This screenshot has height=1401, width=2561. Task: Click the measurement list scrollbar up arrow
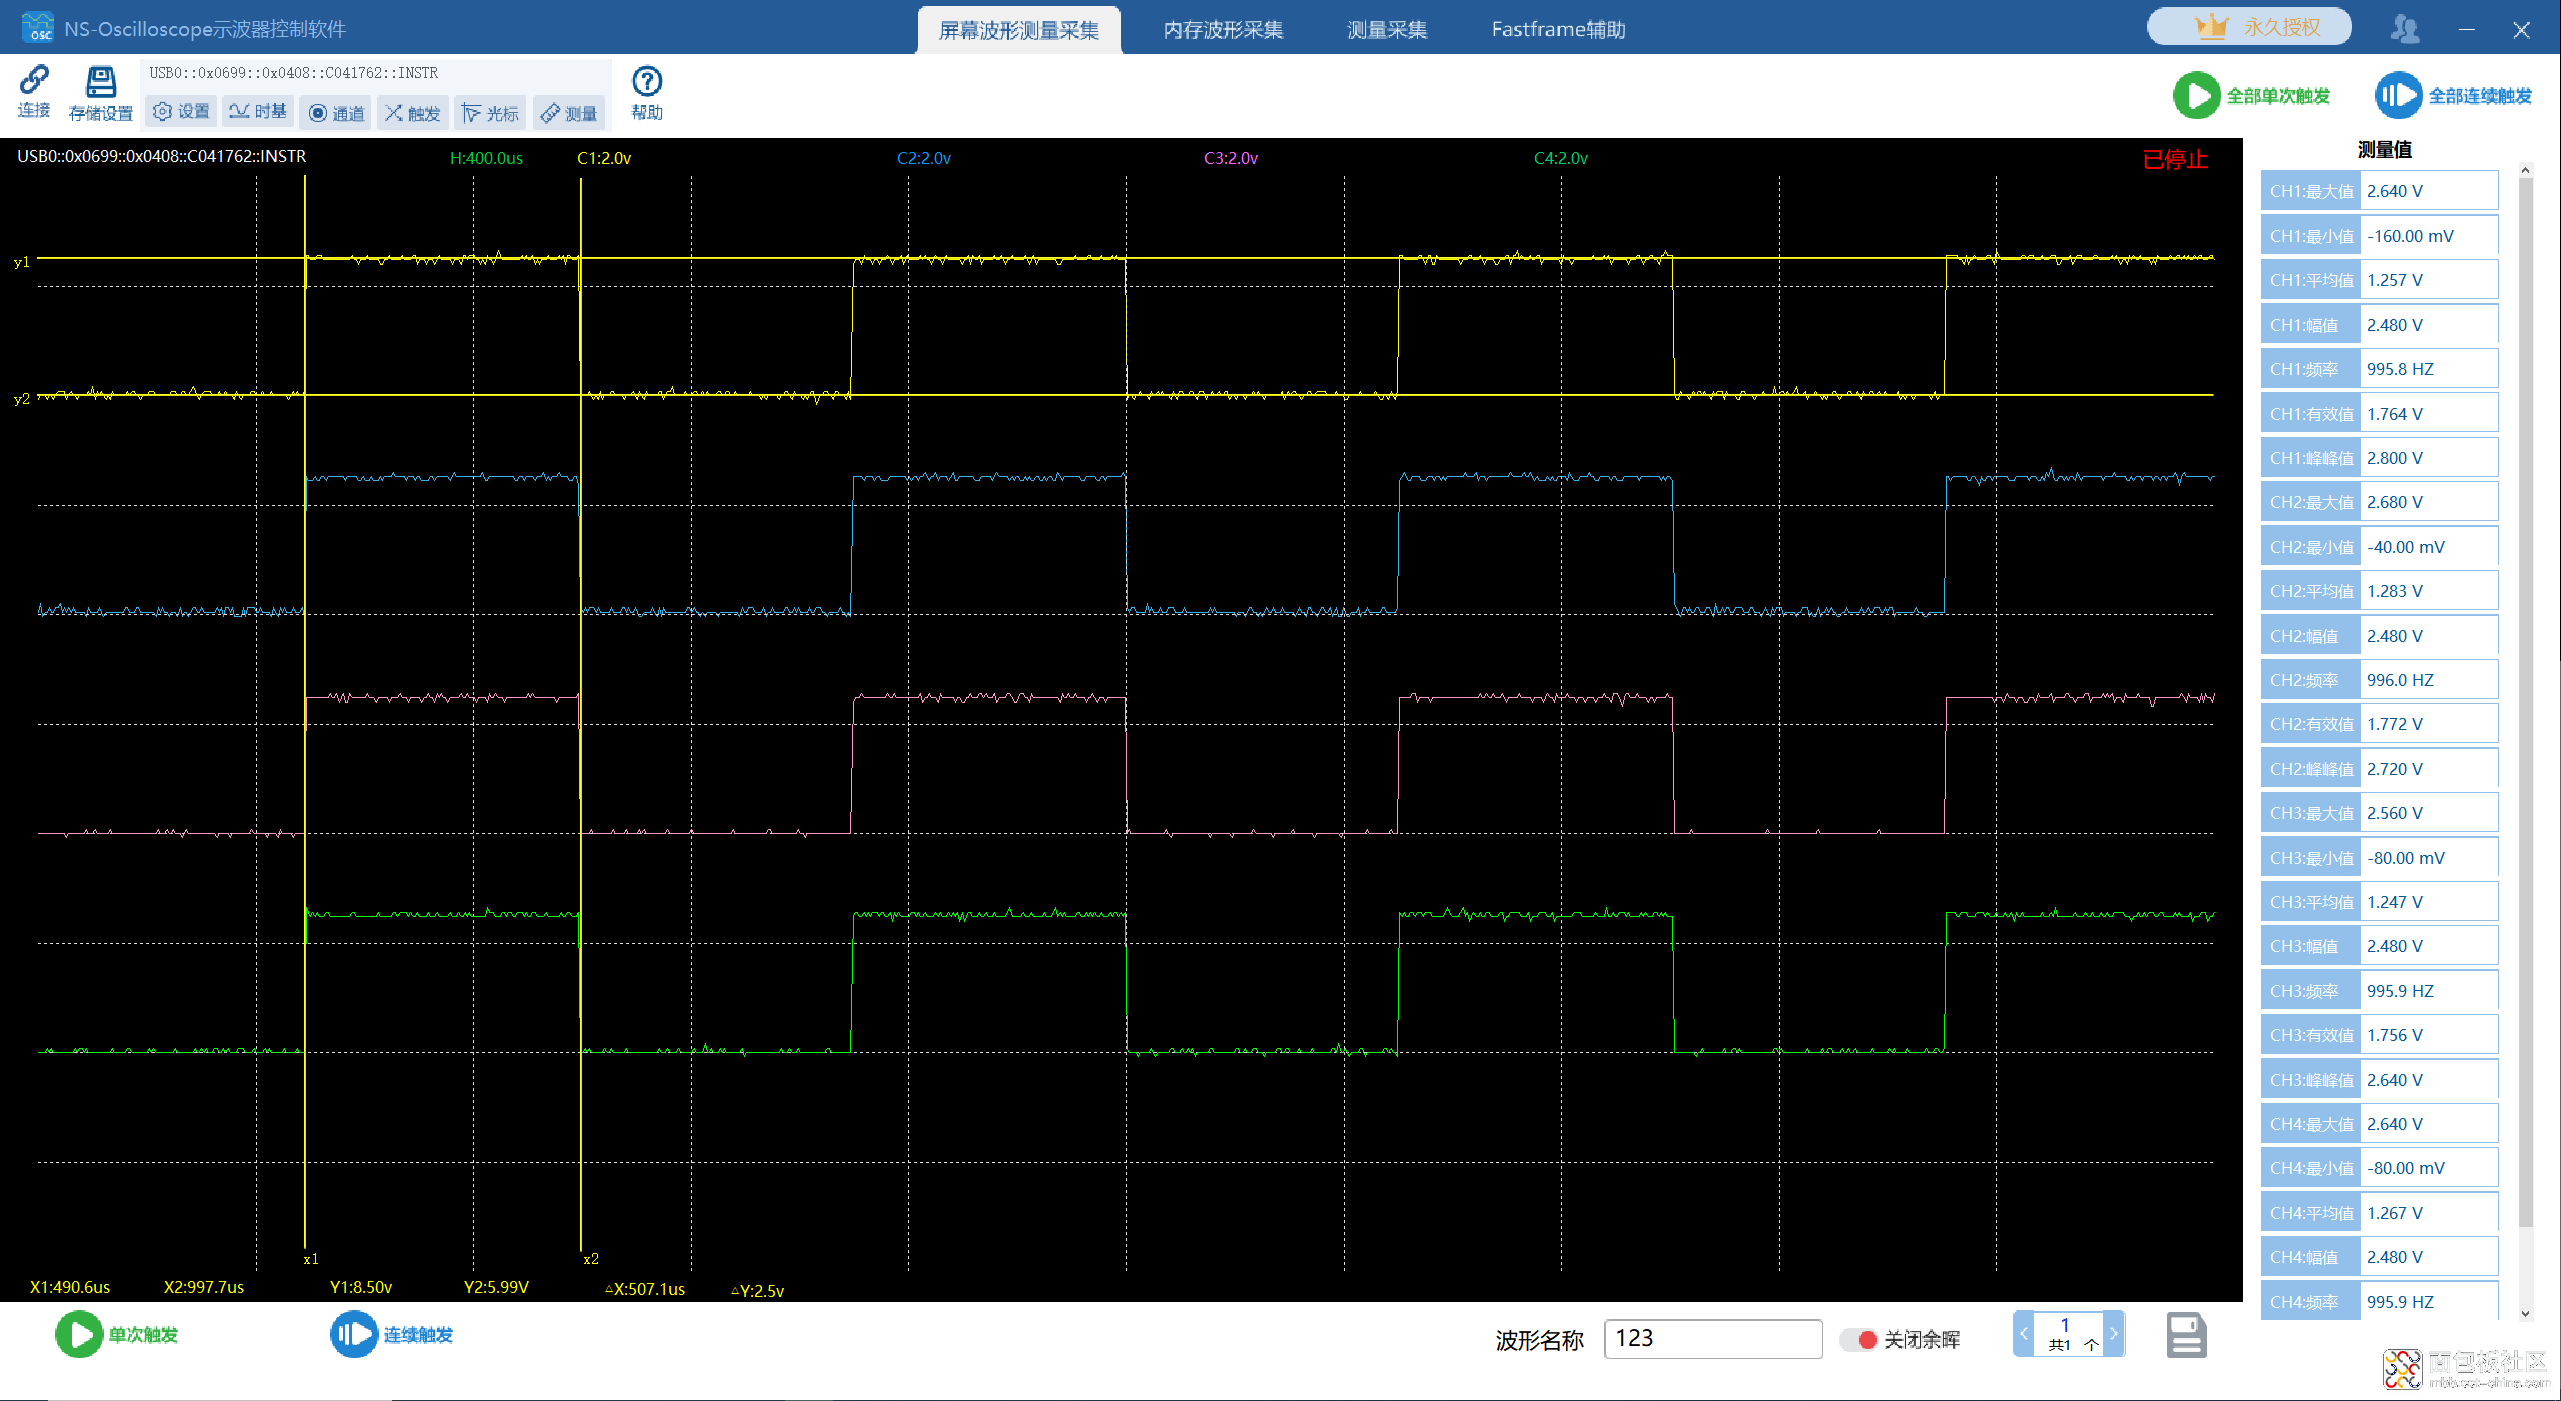(2525, 170)
